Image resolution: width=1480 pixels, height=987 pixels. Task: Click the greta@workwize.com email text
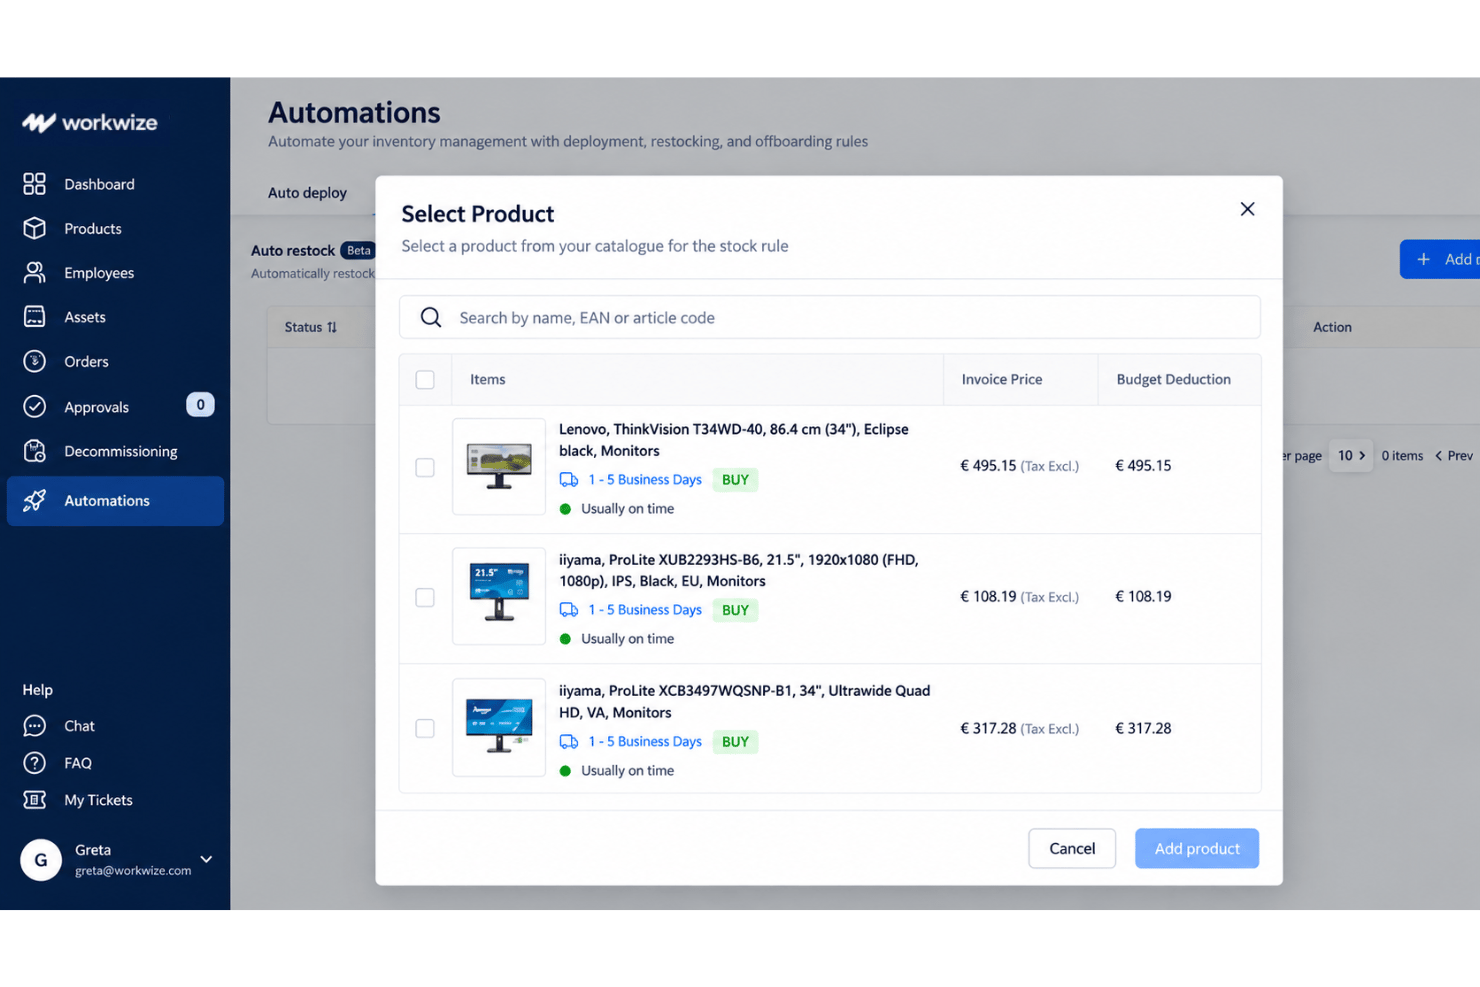click(x=133, y=870)
